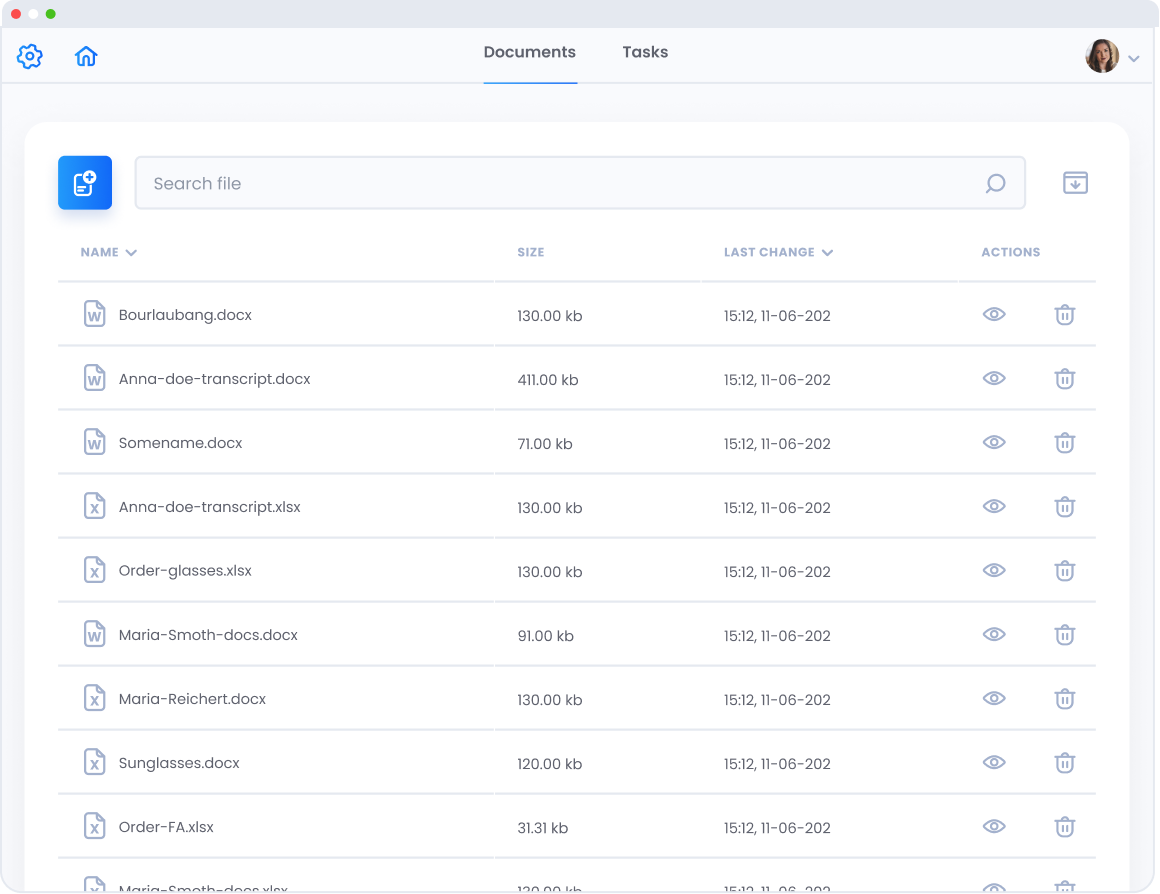Preview Order-FA.xlsx with eye icon

[993, 827]
